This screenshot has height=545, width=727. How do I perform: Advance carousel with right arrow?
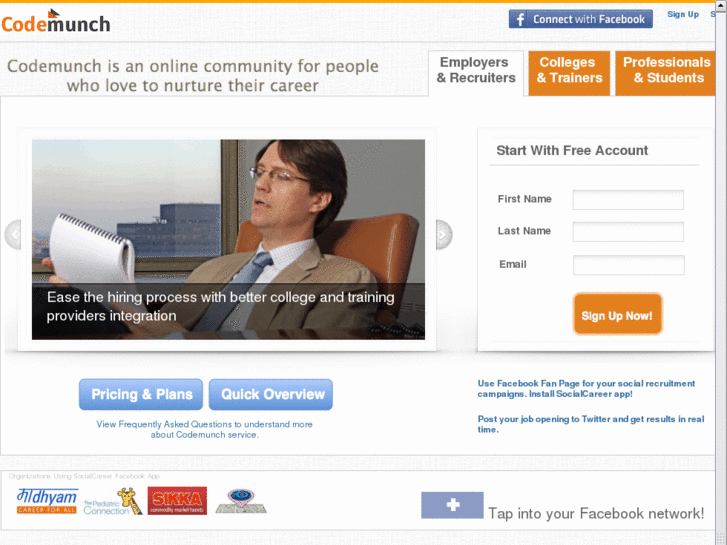pyautogui.click(x=444, y=235)
